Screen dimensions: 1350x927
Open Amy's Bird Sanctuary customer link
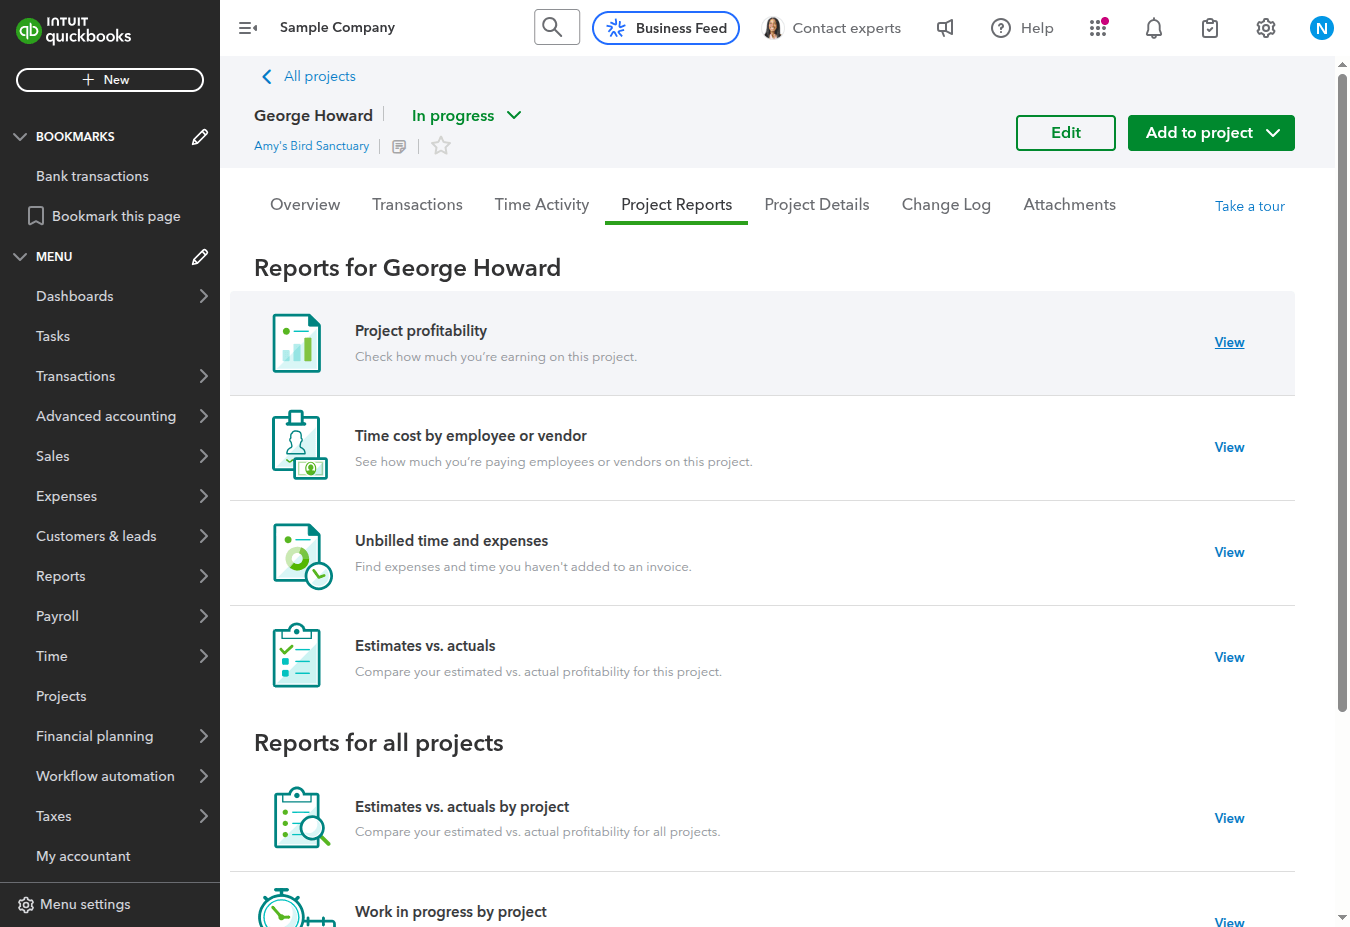coord(312,146)
